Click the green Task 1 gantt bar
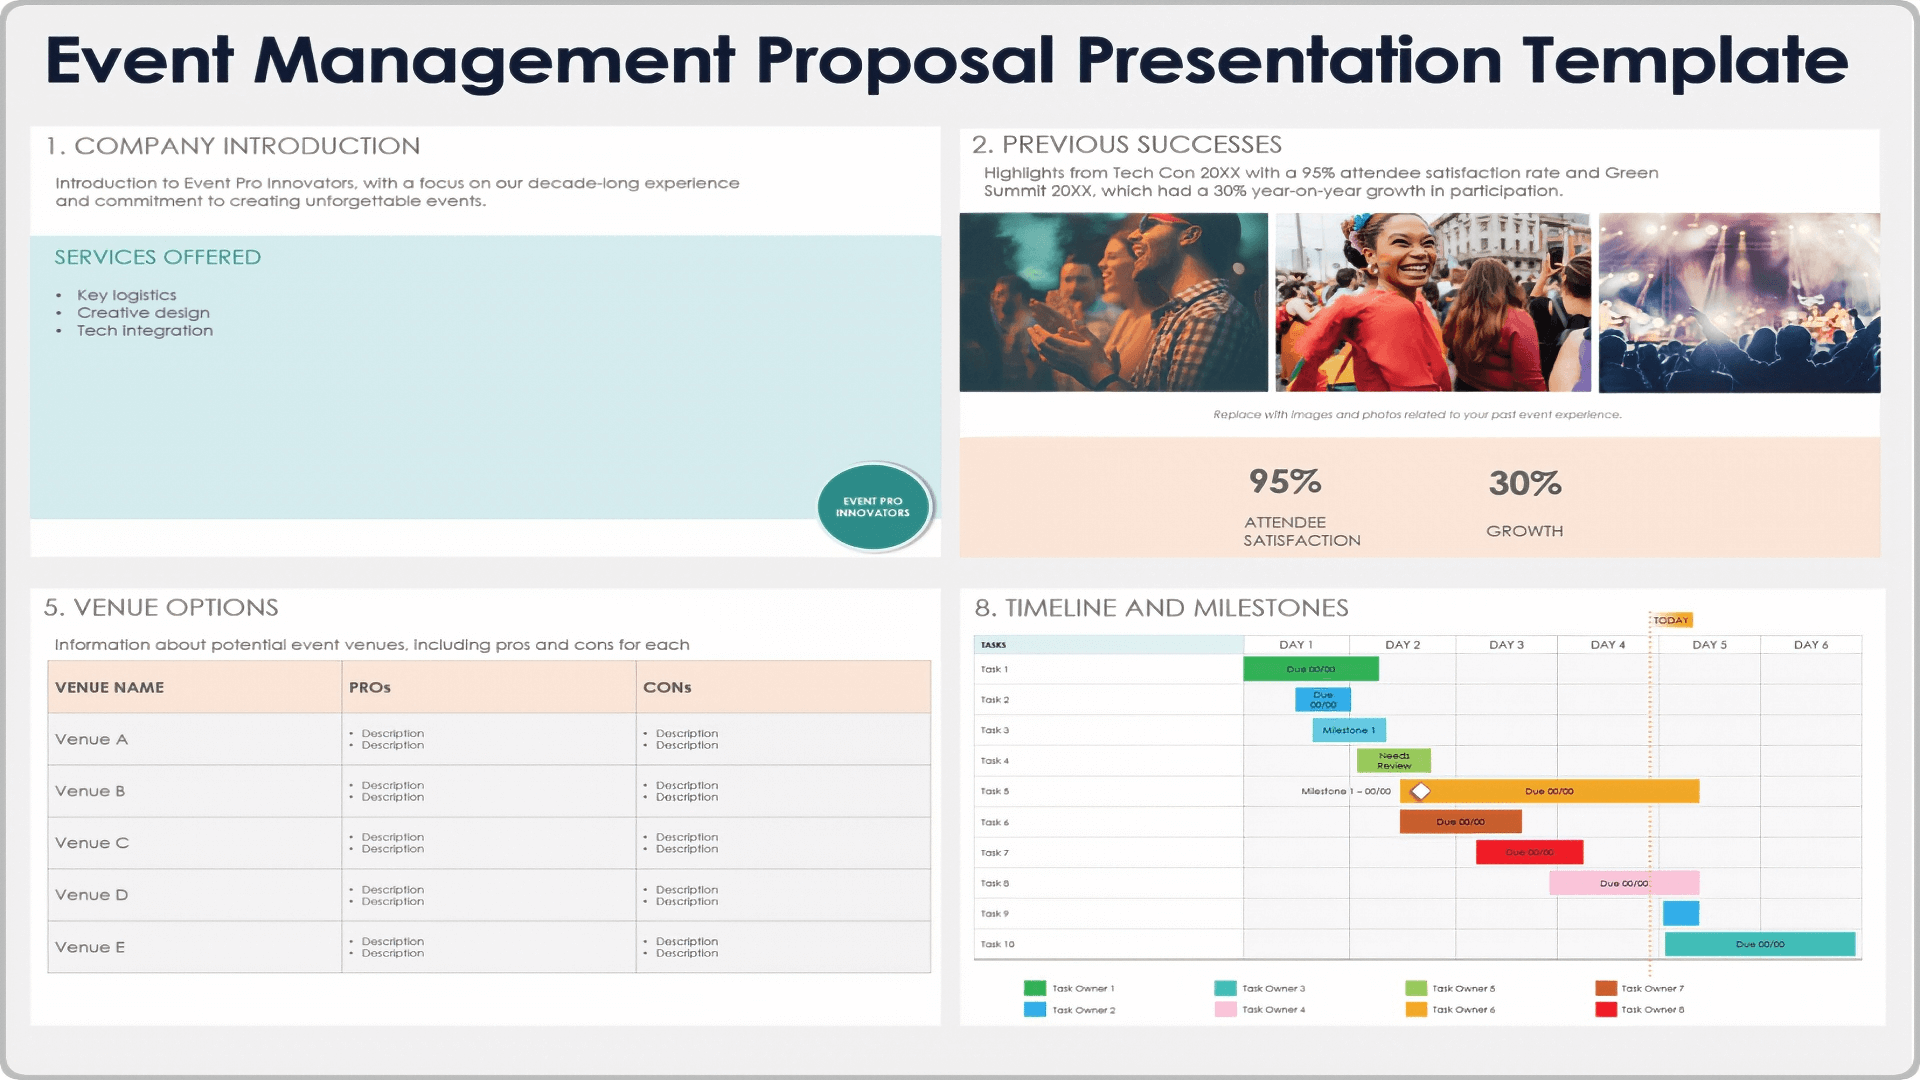 (1310, 669)
